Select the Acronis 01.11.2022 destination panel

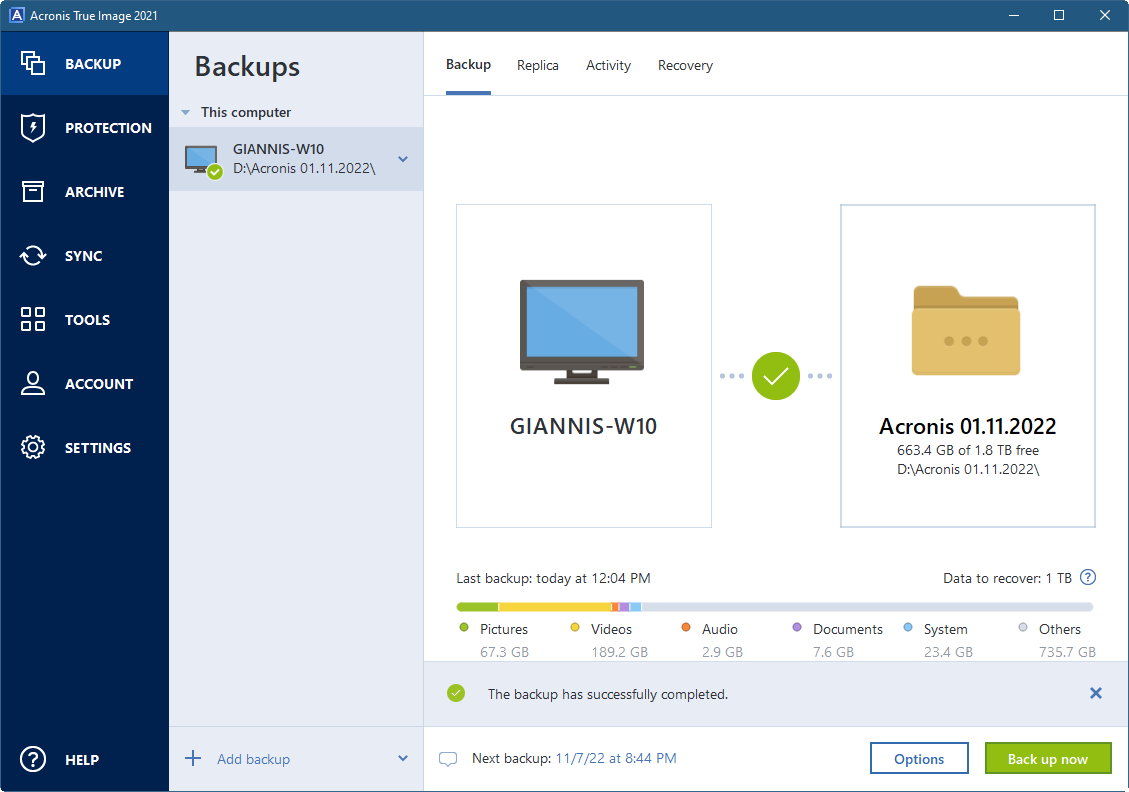pyautogui.click(x=968, y=366)
